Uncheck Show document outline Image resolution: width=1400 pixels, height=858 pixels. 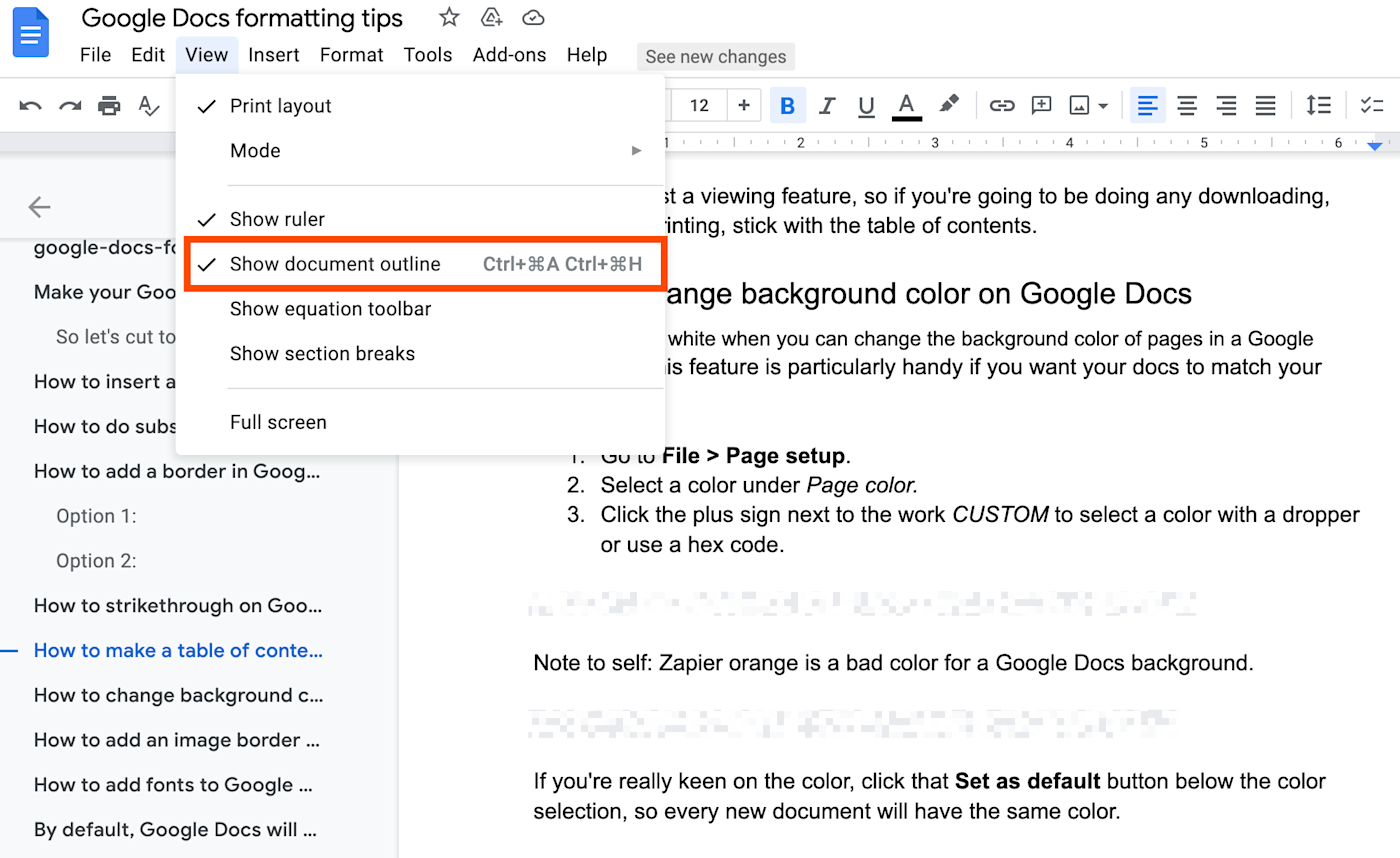coord(420,264)
